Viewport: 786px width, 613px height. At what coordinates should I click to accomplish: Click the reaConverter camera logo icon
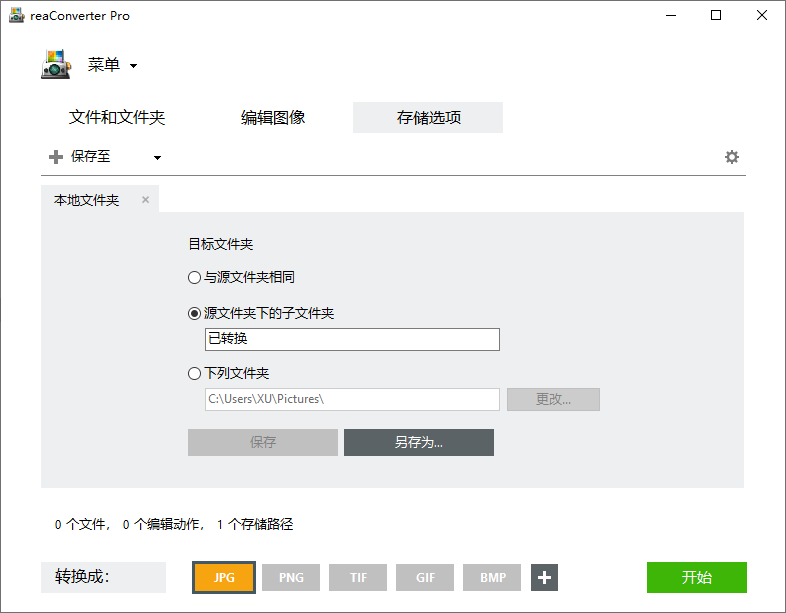(x=56, y=65)
